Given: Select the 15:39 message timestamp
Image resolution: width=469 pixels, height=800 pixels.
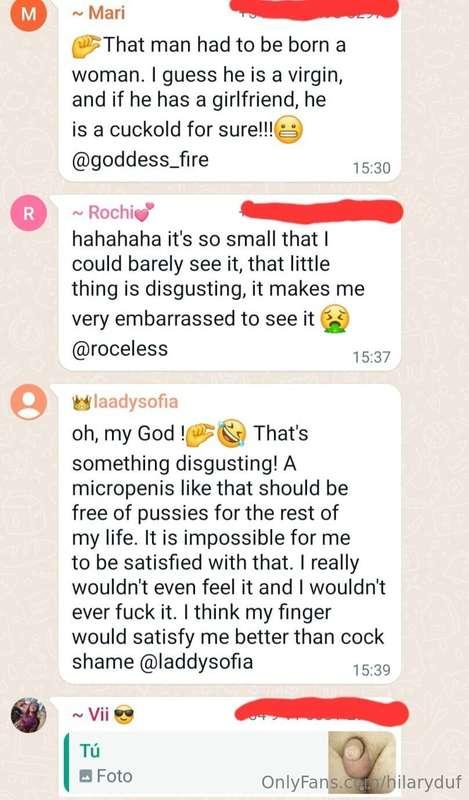Looking at the screenshot, I should (x=372, y=669).
